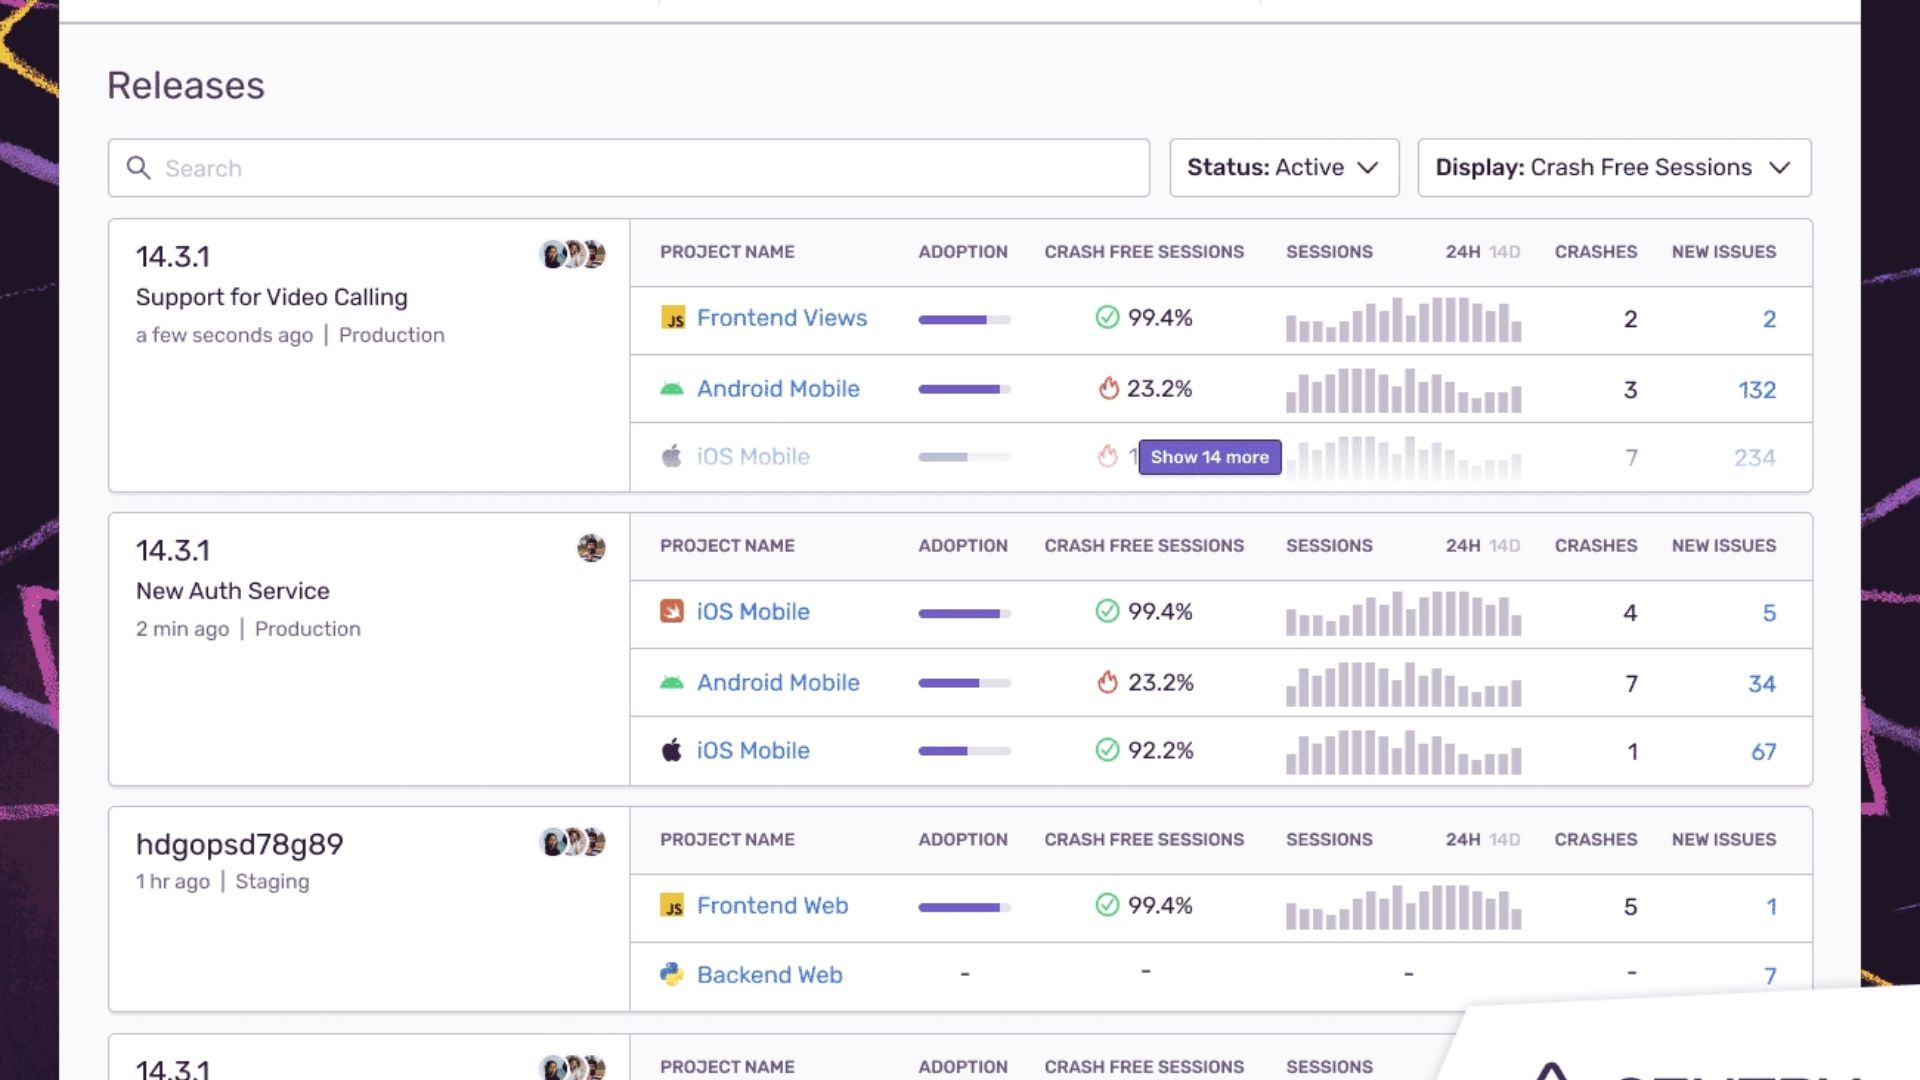Click Frontend Views adoption progress bar
1920x1080 pixels.
tap(963, 320)
